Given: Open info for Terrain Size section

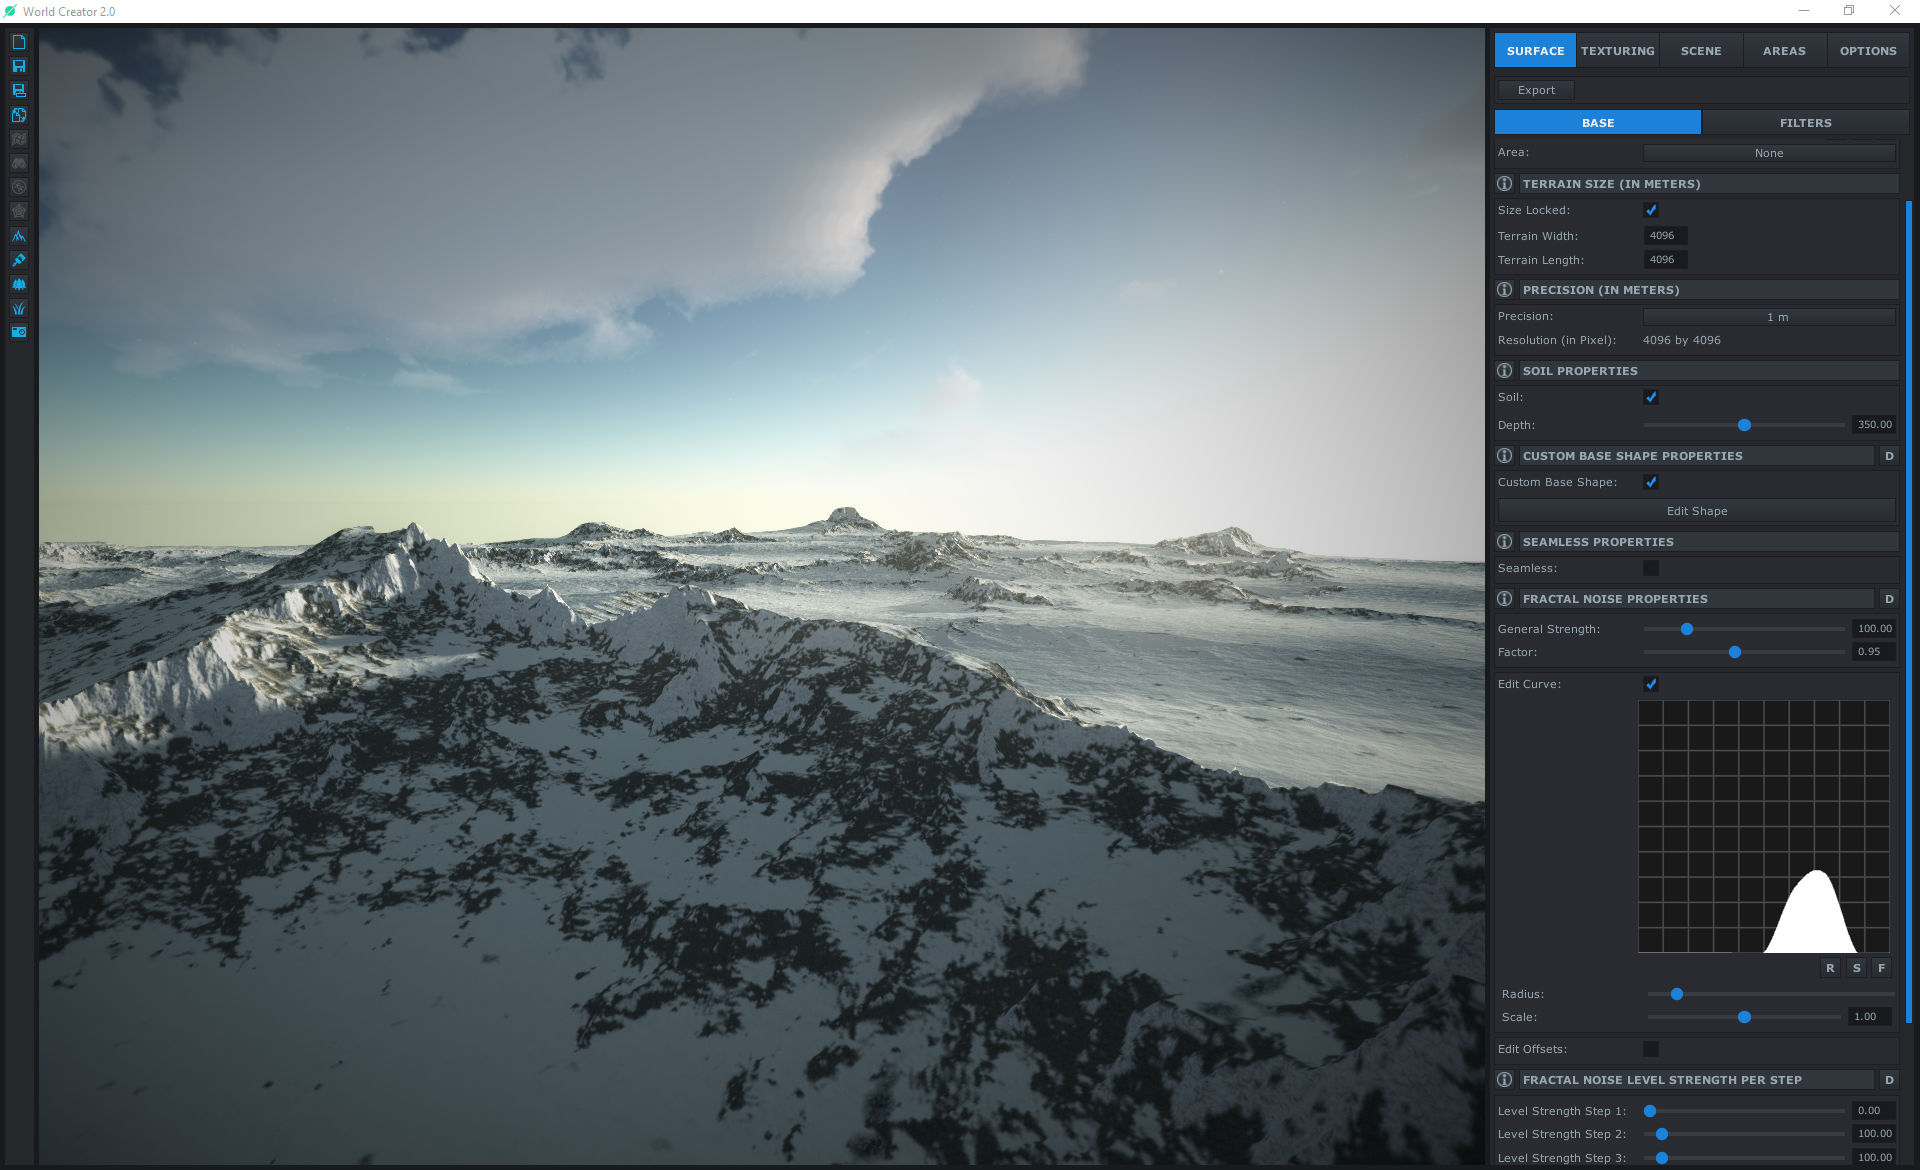Looking at the screenshot, I should coord(1504,184).
